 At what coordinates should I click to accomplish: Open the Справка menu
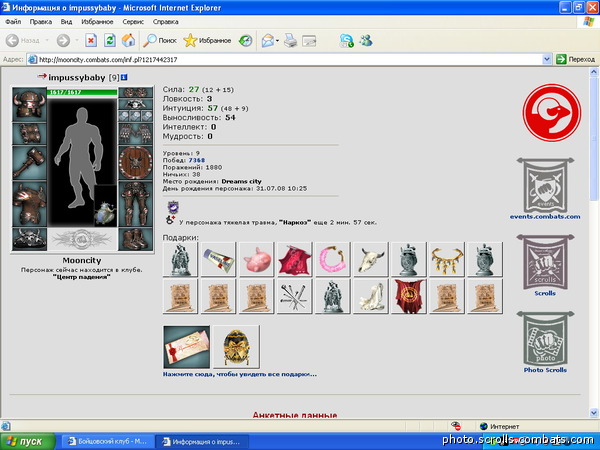click(165, 22)
